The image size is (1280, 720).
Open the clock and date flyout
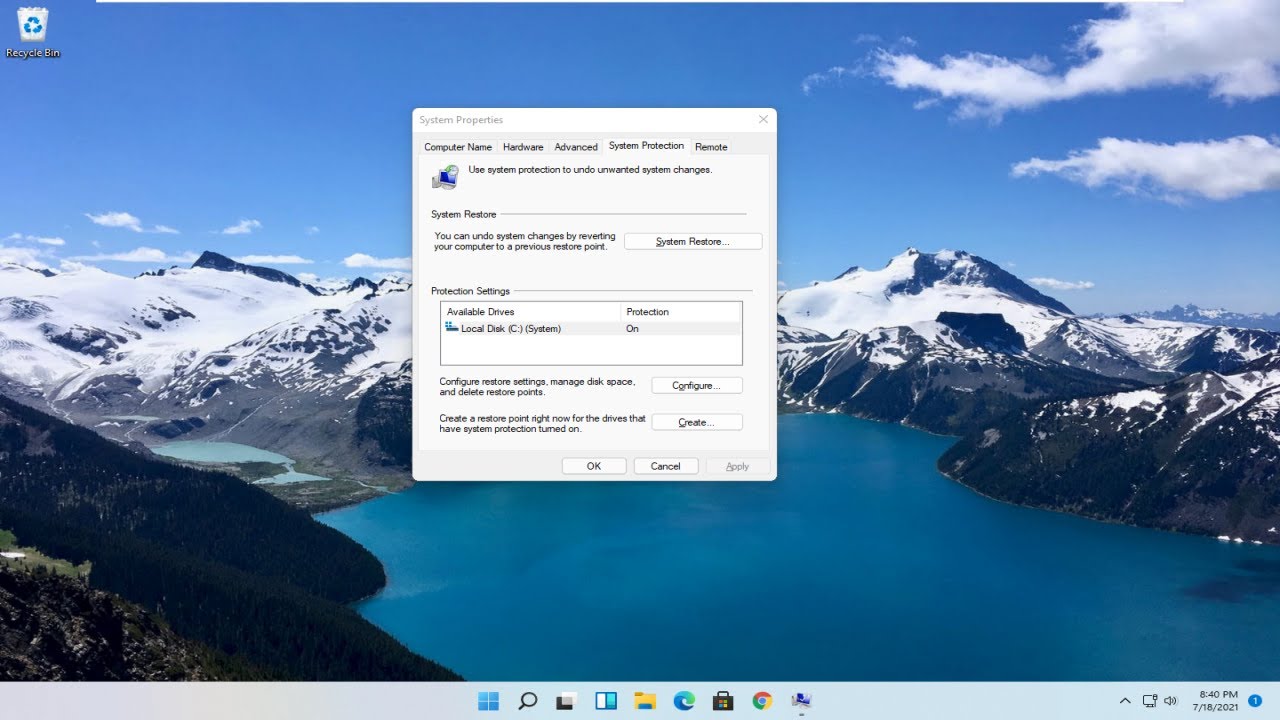click(1217, 701)
